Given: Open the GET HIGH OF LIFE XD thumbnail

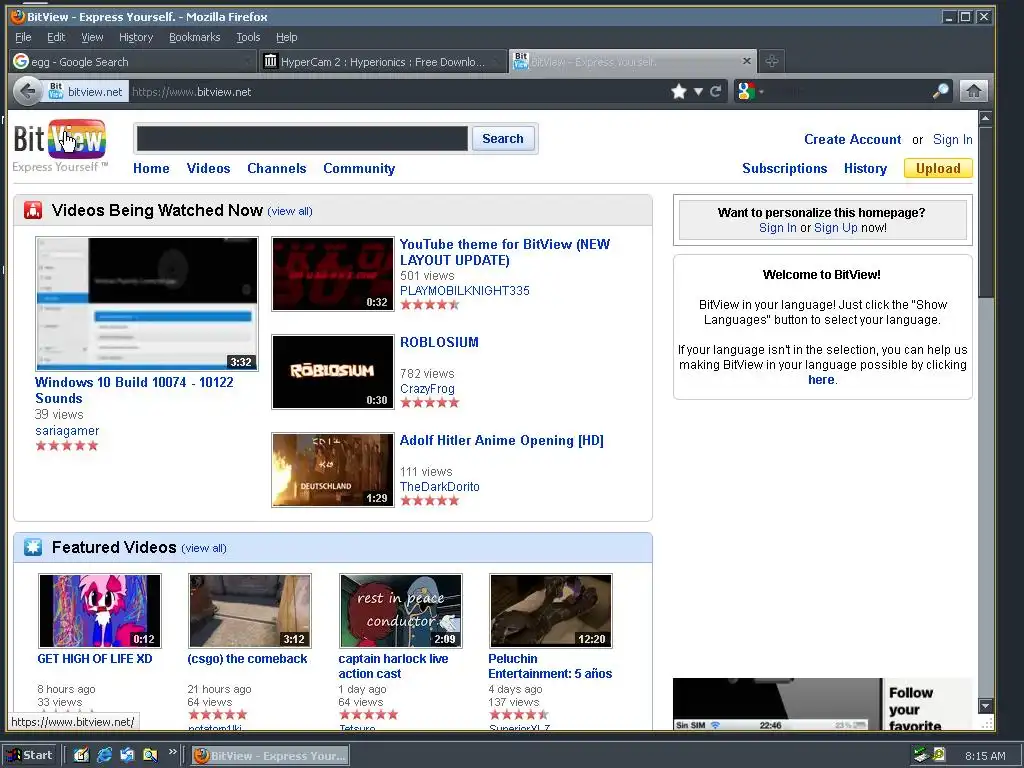Looking at the screenshot, I should 100,611.
